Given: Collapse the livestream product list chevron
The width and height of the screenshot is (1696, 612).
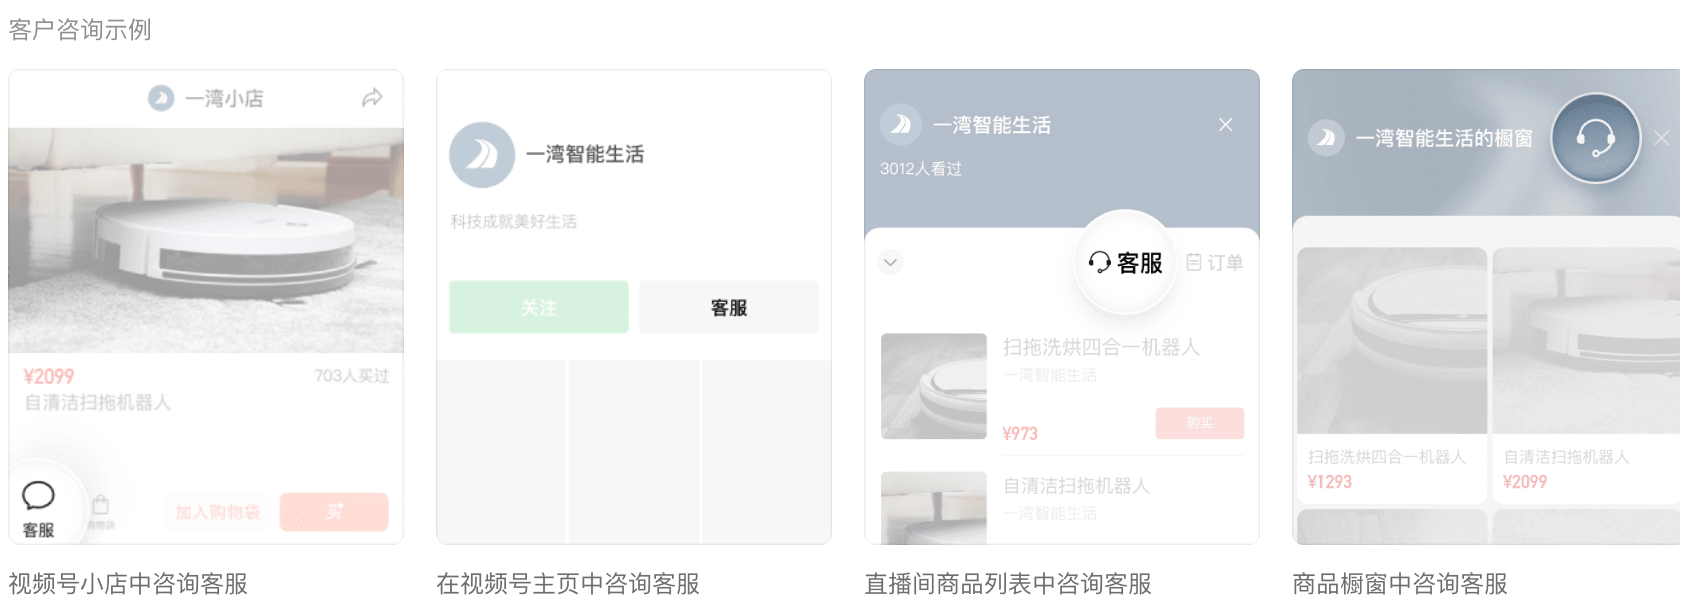Looking at the screenshot, I should (890, 262).
